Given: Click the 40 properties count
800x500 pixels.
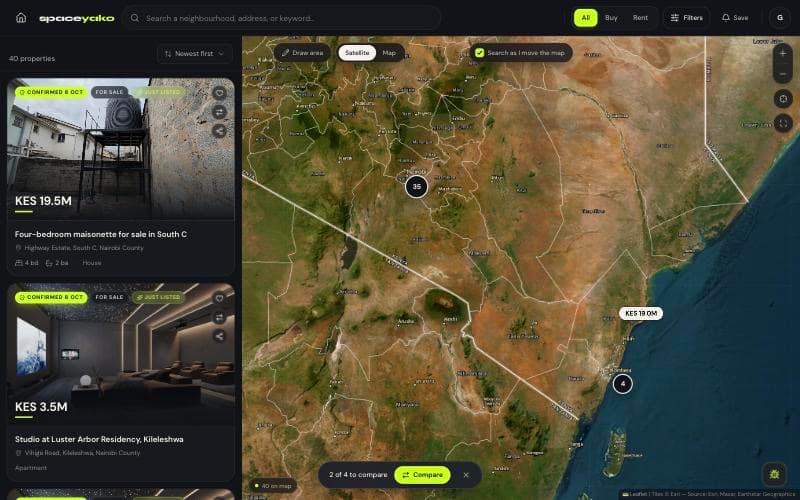Looking at the screenshot, I should point(32,59).
